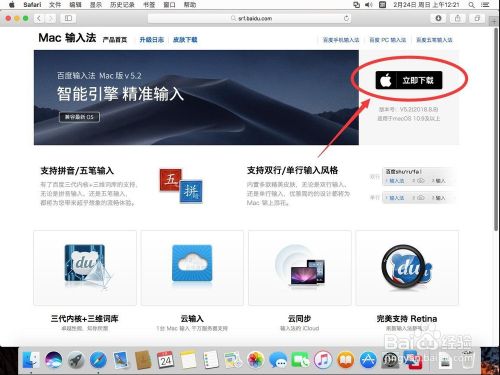Click the 云输入 cloud feature image
The image size is (500, 375).
click(x=192, y=268)
